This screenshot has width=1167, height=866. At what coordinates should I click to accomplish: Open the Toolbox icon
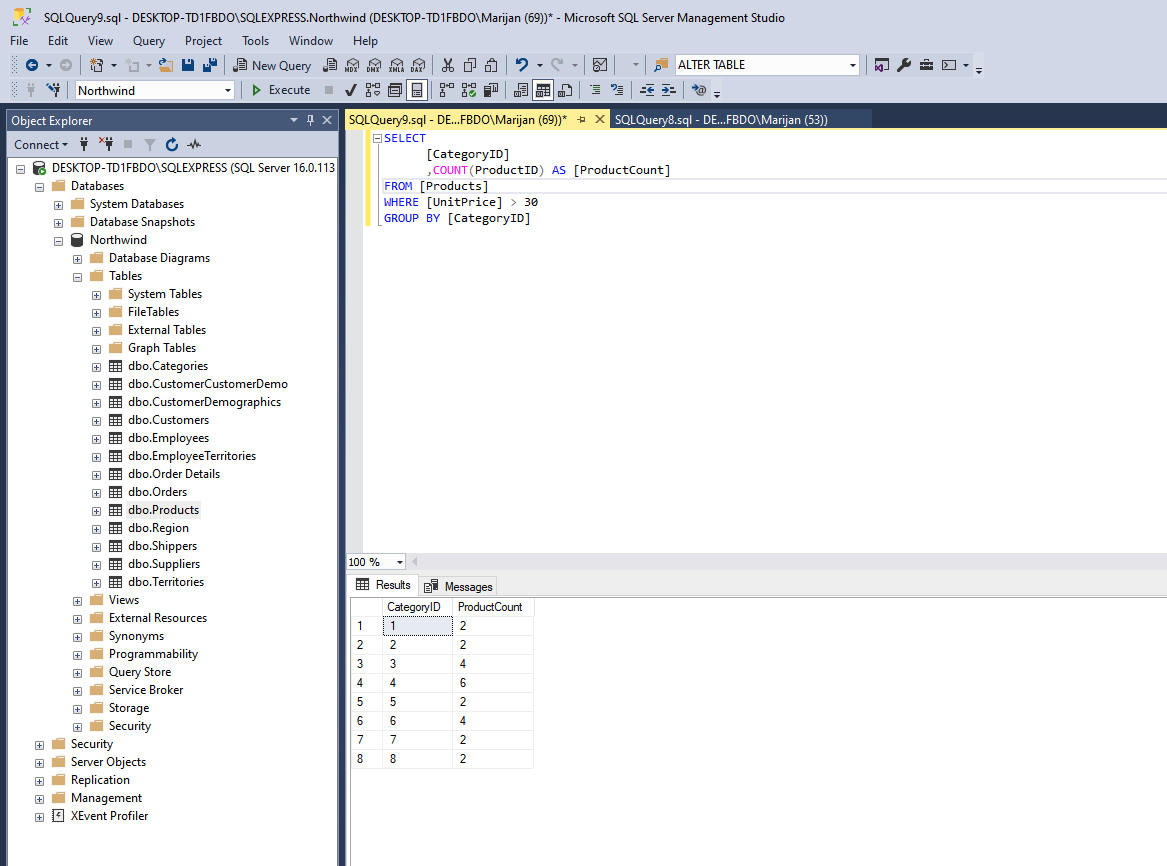tap(926, 65)
